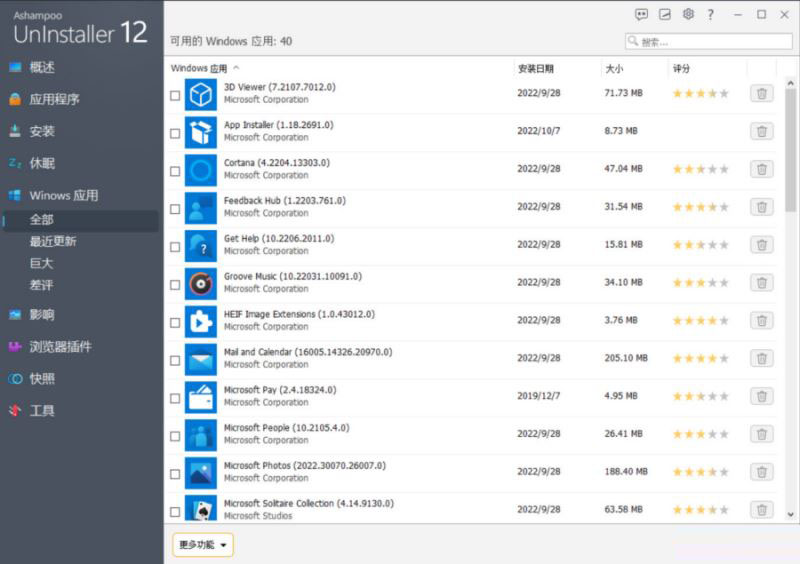Open the help question mark icon
800x564 pixels.
click(711, 14)
